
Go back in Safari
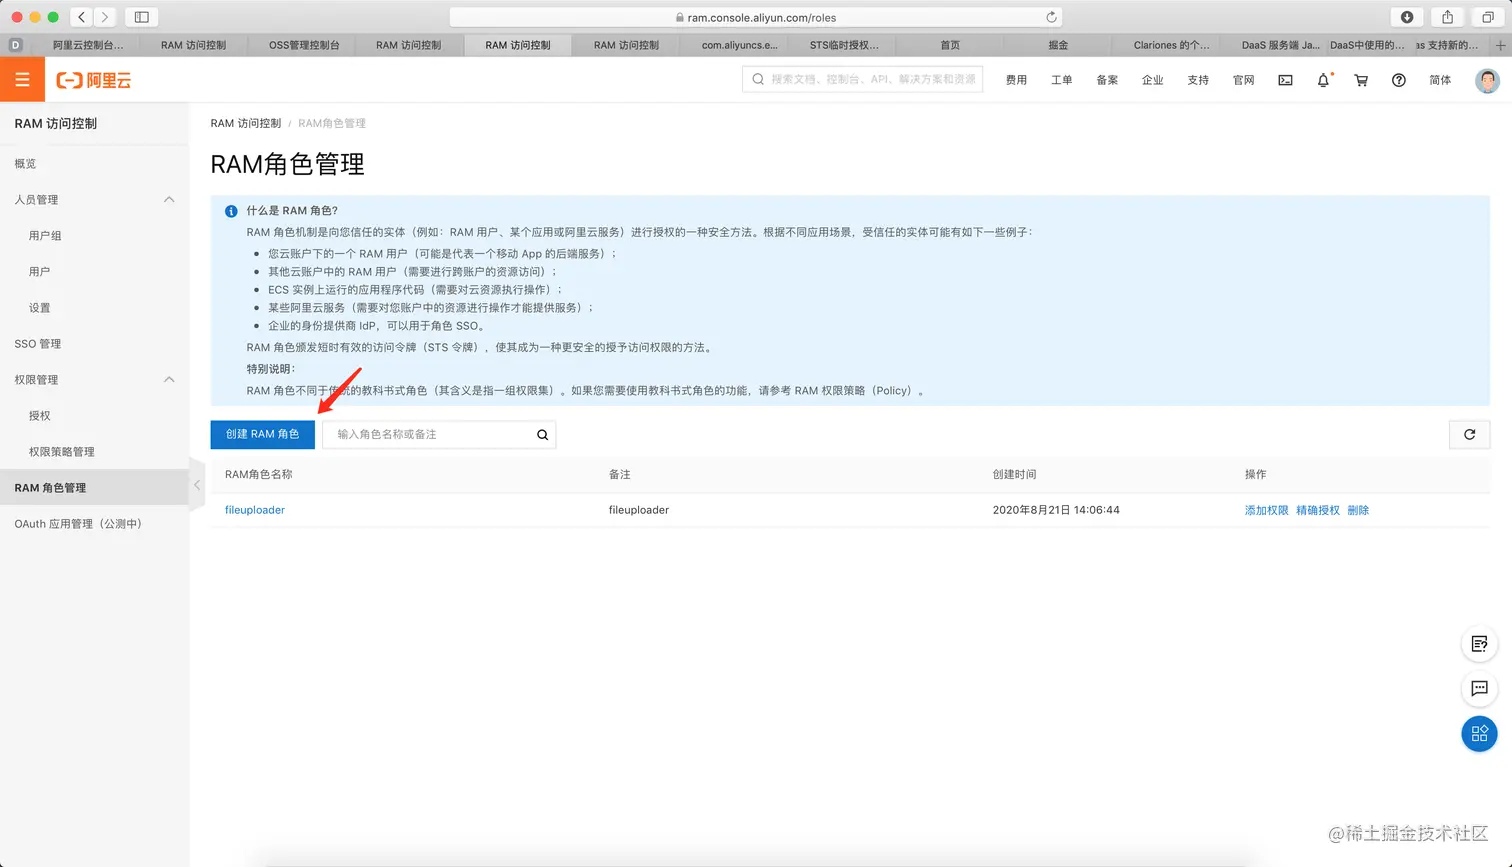[x=81, y=17]
